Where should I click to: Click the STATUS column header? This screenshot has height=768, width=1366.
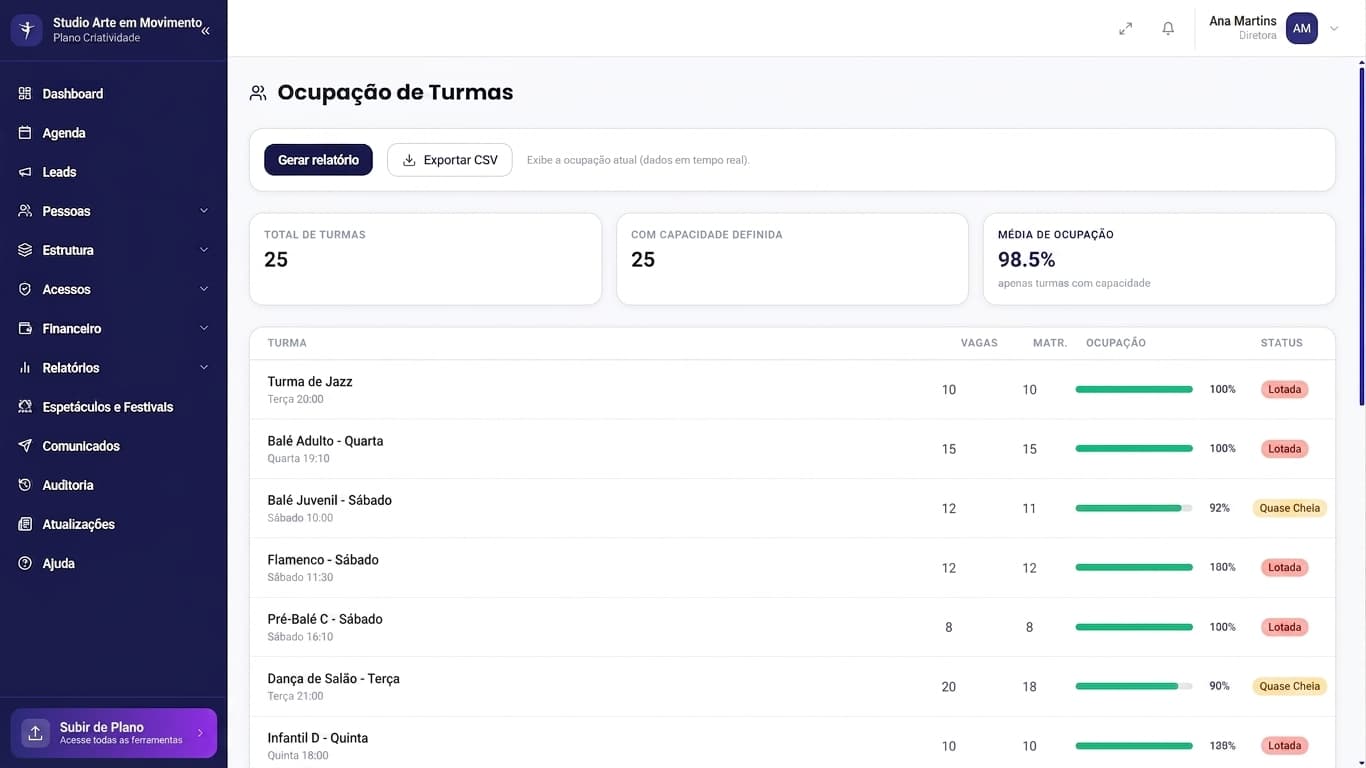click(1281, 343)
